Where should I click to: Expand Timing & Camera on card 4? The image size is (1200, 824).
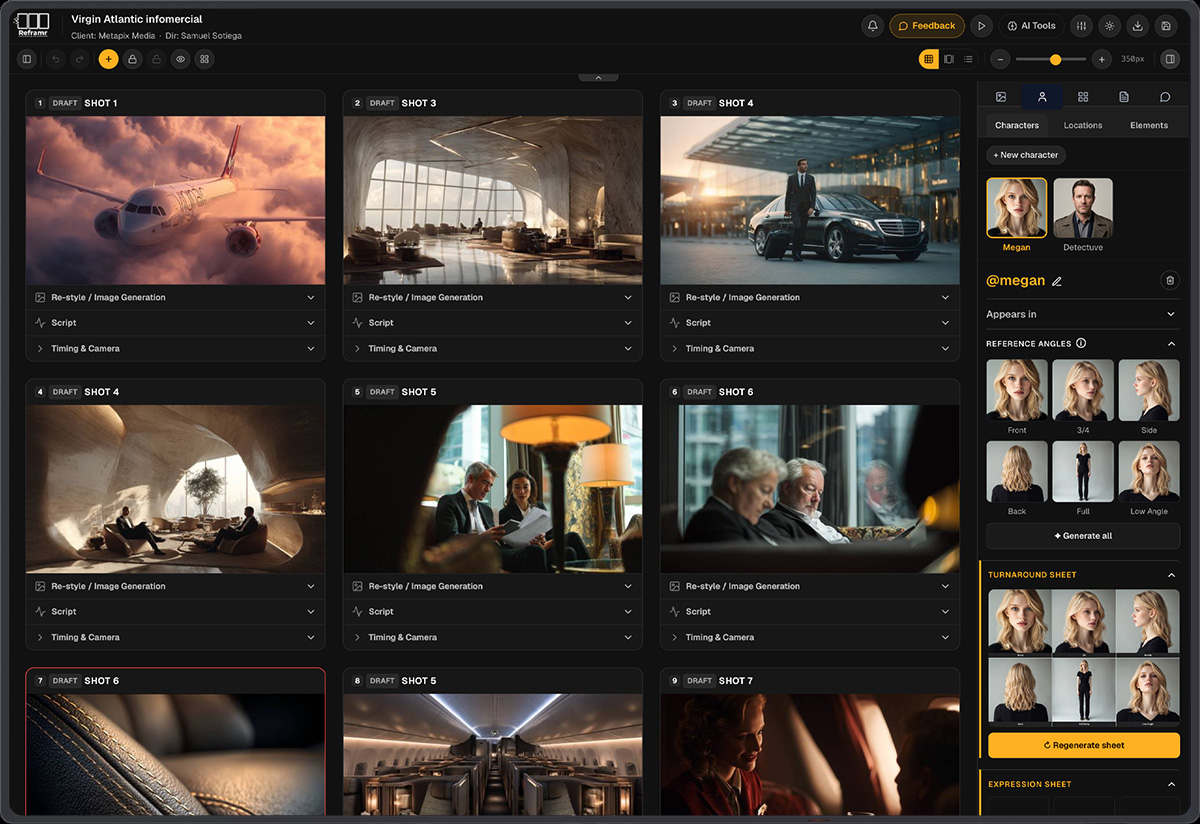click(176, 637)
